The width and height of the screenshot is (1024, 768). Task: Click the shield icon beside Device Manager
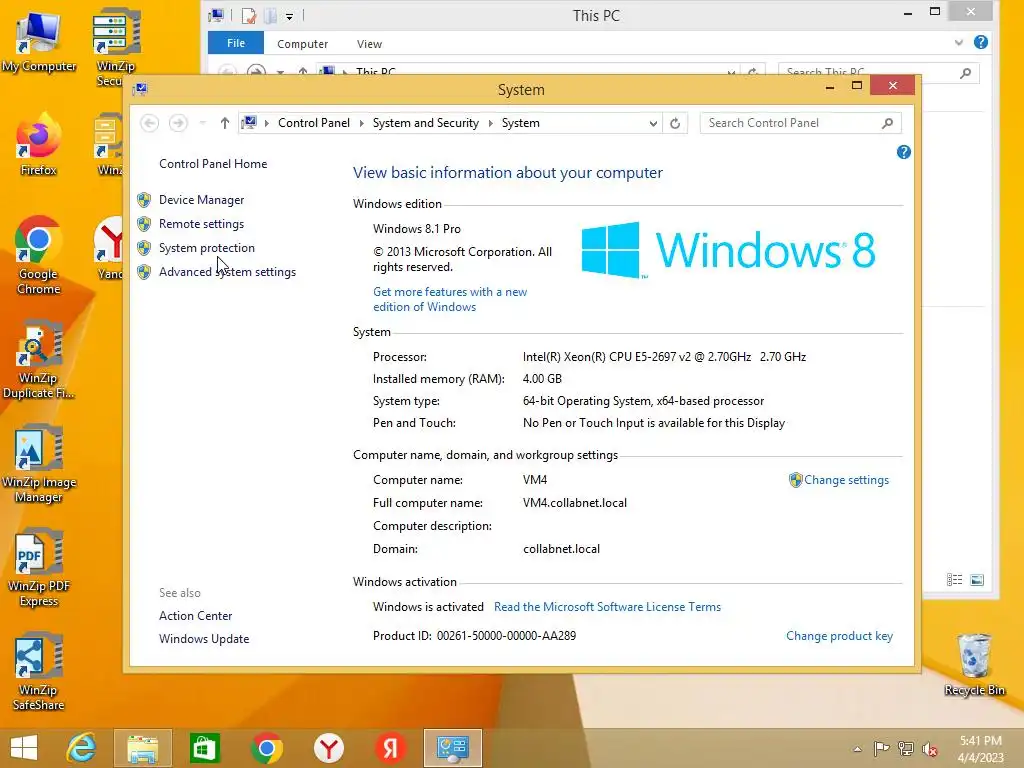(x=144, y=200)
